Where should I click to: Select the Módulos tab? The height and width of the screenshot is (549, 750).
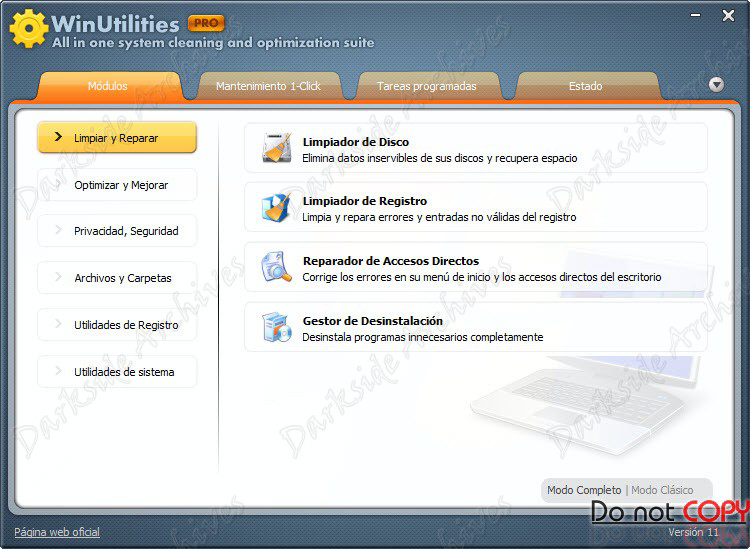(108, 86)
